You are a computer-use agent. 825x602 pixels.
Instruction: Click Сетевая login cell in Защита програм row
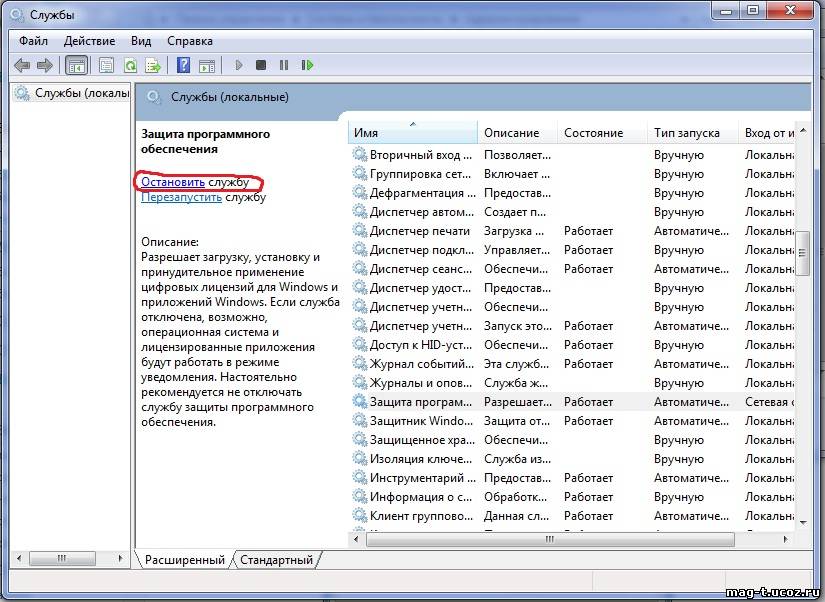769,402
